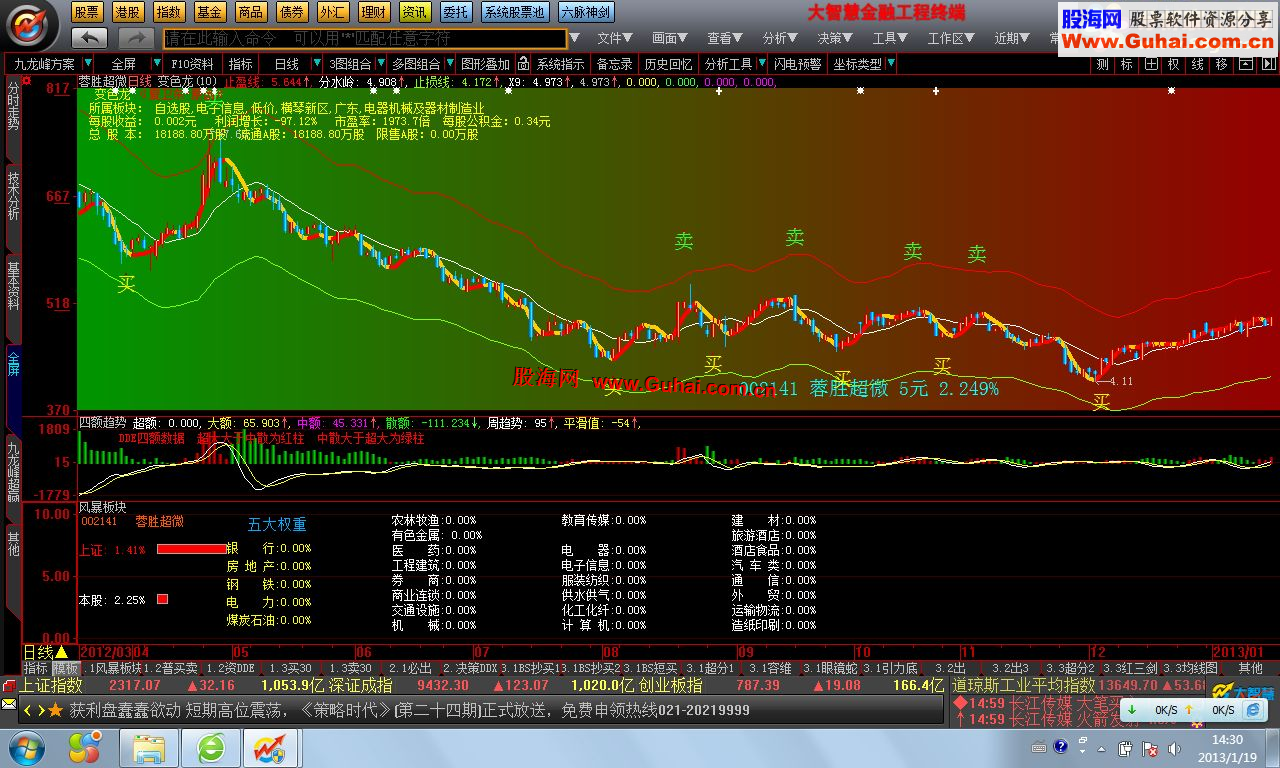This screenshot has width=1280, height=768.
Task: Expand the 九龙峰方案 scheme dropdown
Action: pos(48,64)
